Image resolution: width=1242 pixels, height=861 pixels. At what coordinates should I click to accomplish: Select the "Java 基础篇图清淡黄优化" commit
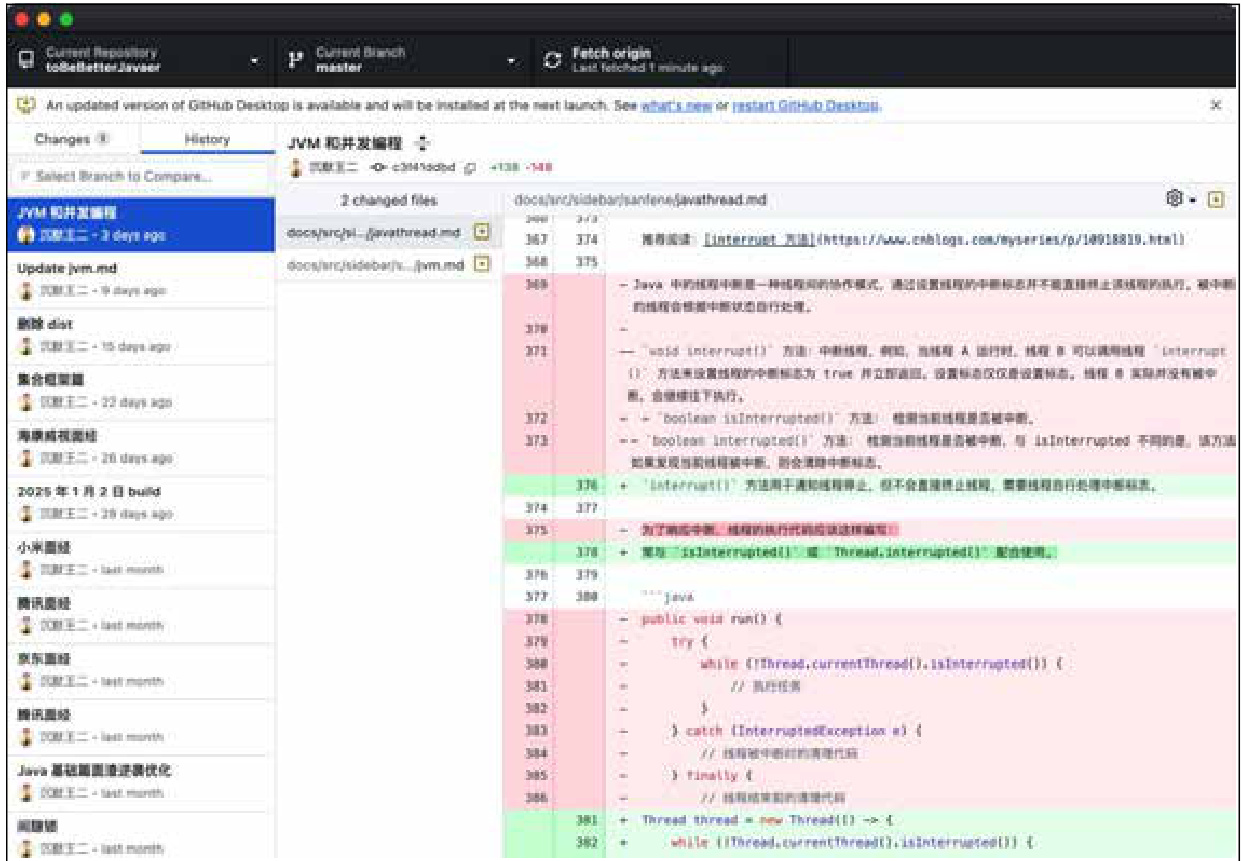click(140, 782)
